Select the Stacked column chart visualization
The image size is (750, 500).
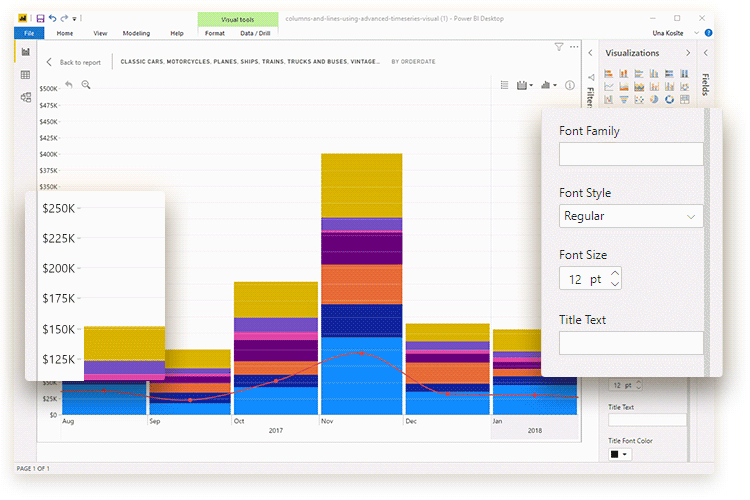coord(624,73)
